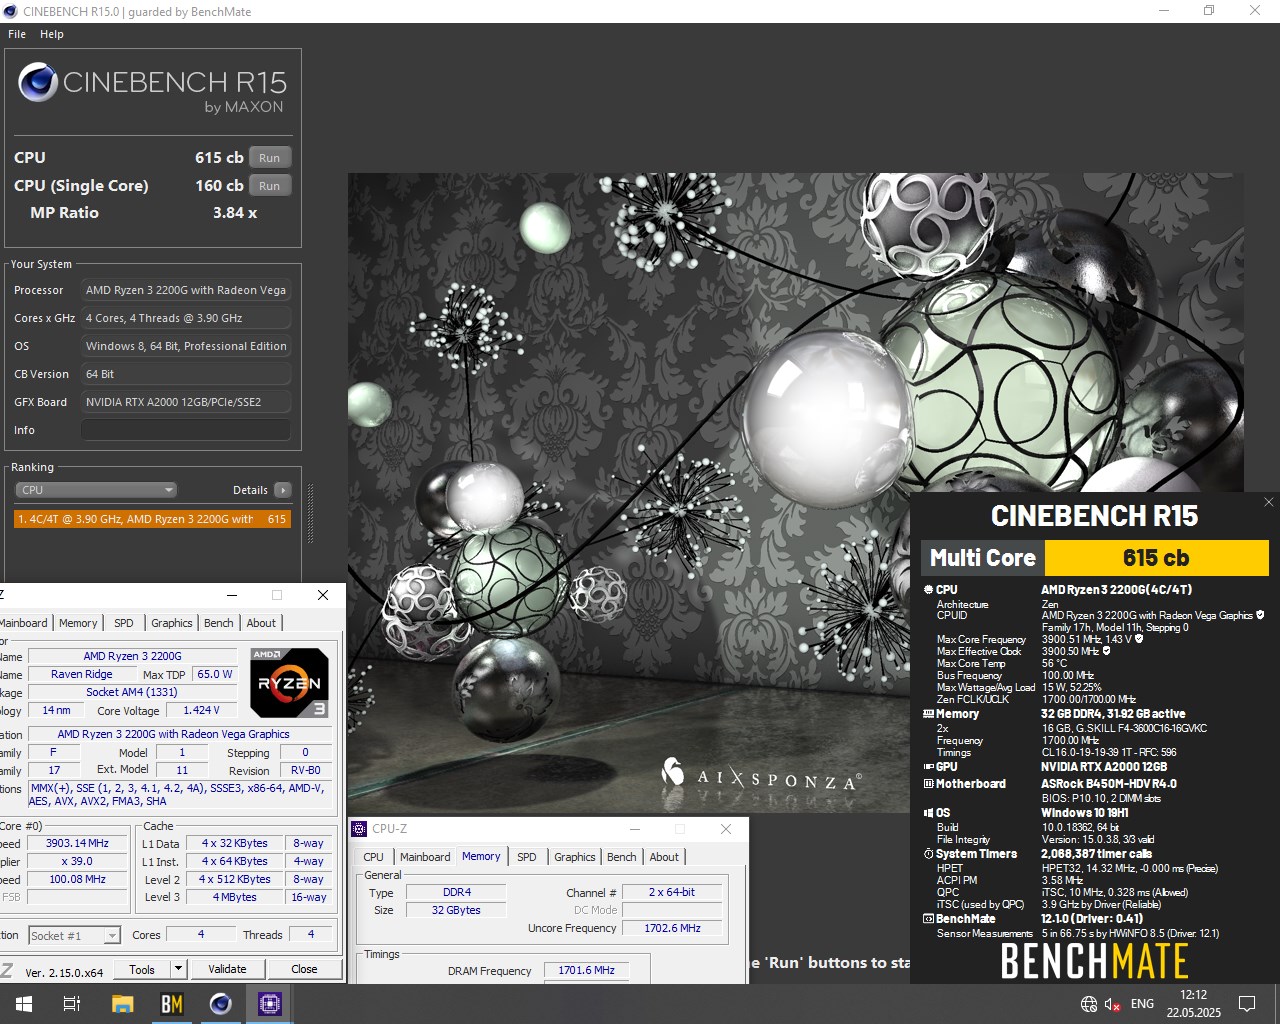Open About tab in left CPU-Z window
This screenshot has width=1280, height=1024.
(262, 623)
